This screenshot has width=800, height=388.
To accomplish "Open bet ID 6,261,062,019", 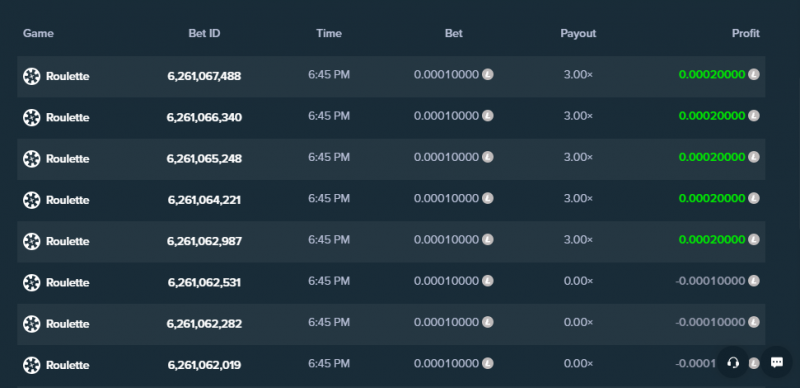I will point(204,365).
